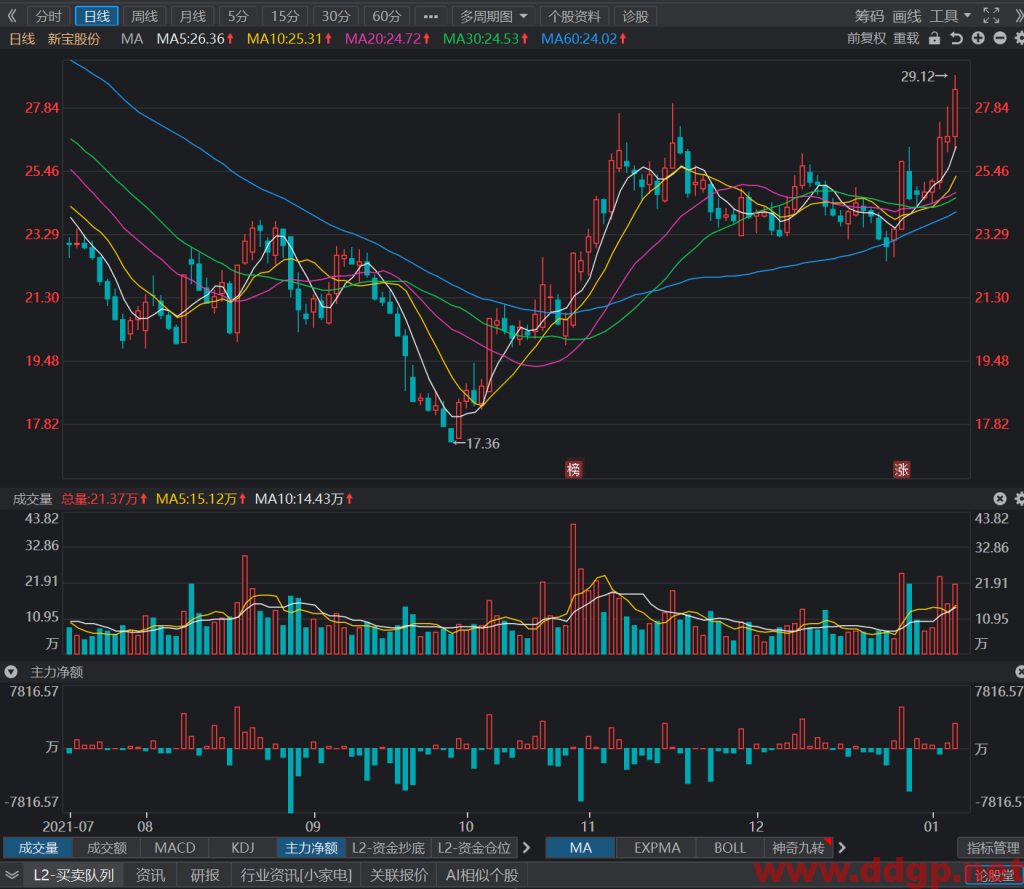Click the 涨 marker on chart
Screen dimensions: 1024x889
pos(901,469)
